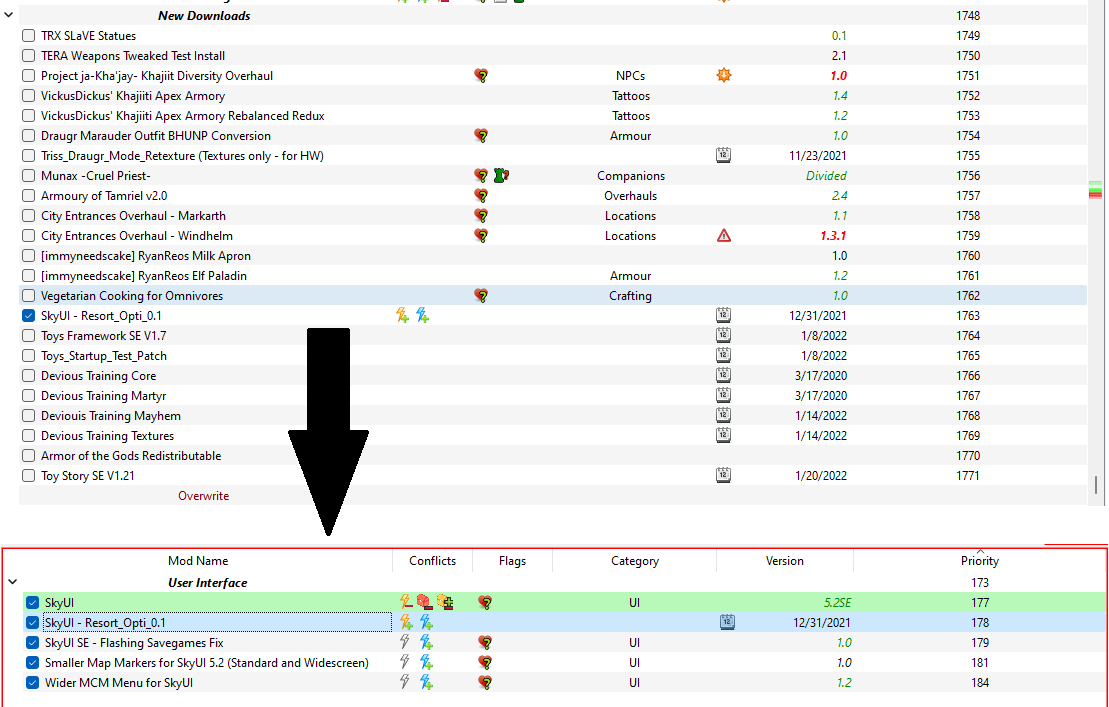Click the orange lightning conflict icon on upper SkyUI - Resort_Opti_0.1 row
The height and width of the screenshot is (707, 1109).
(403, 315)
